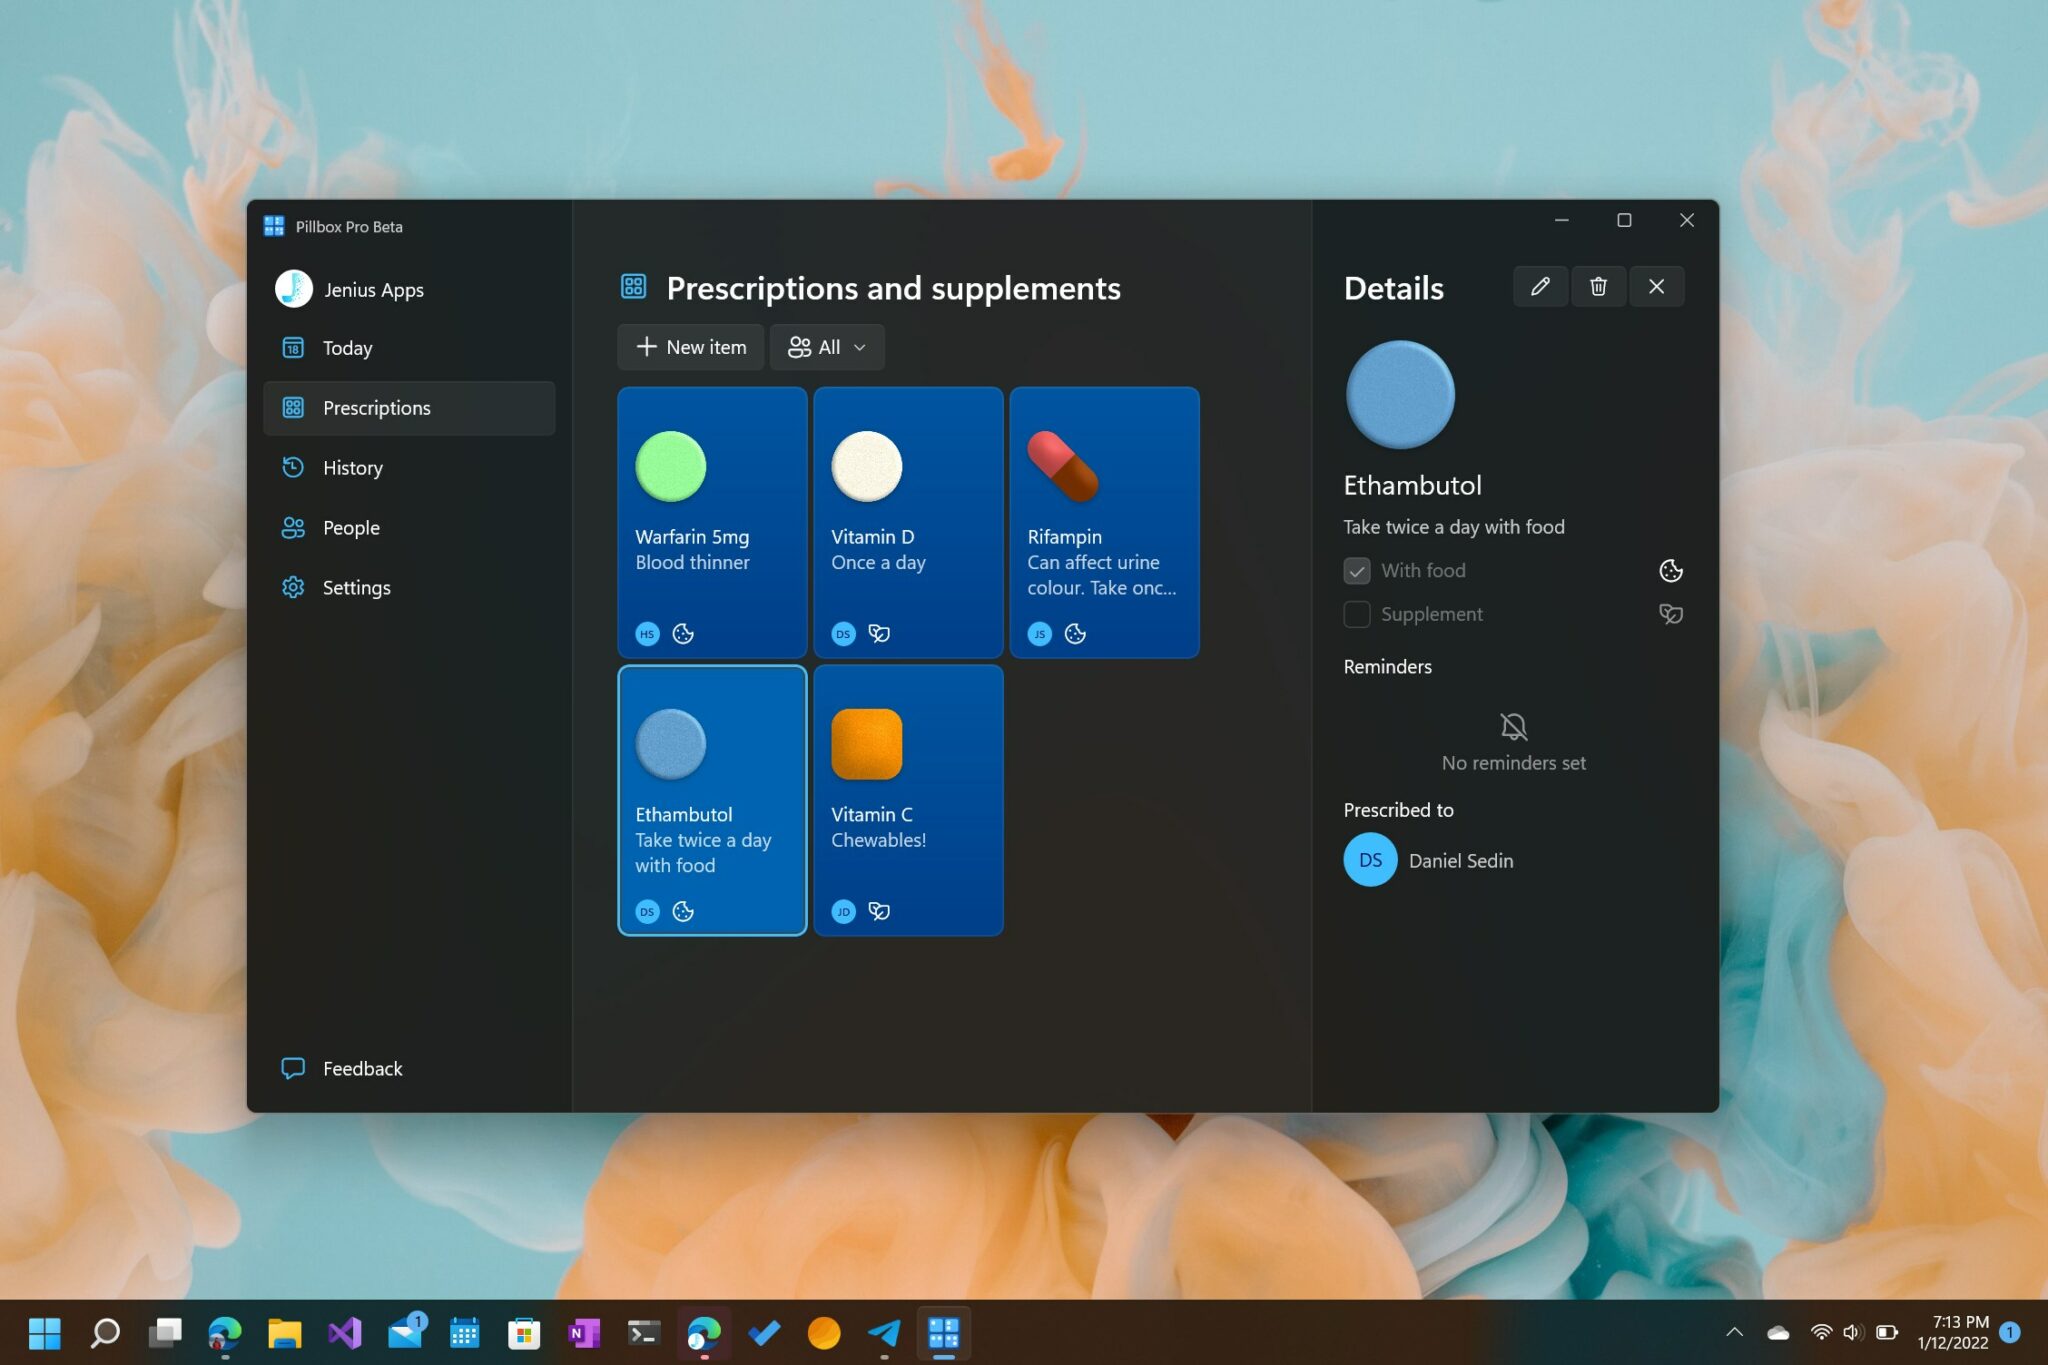Viewport: 2048px width, 1365px height.
Task: Delete Ethambutol using the trash icon
Action: tap(1598, 286)
